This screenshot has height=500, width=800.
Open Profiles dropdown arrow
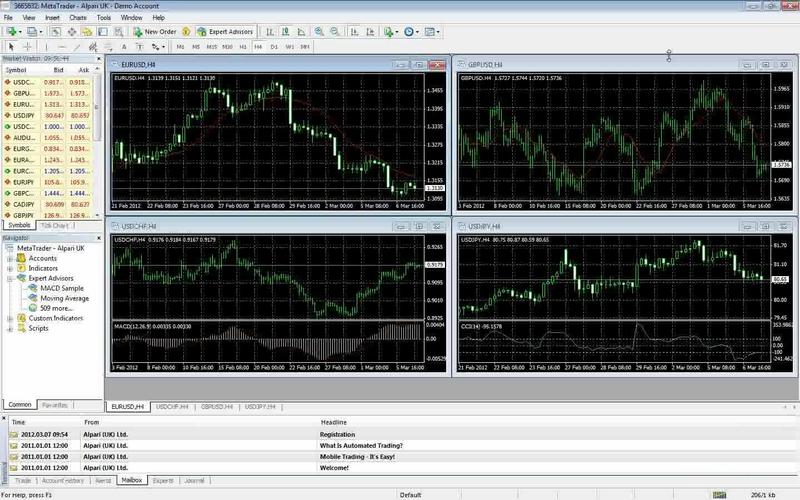pos(40,32)
